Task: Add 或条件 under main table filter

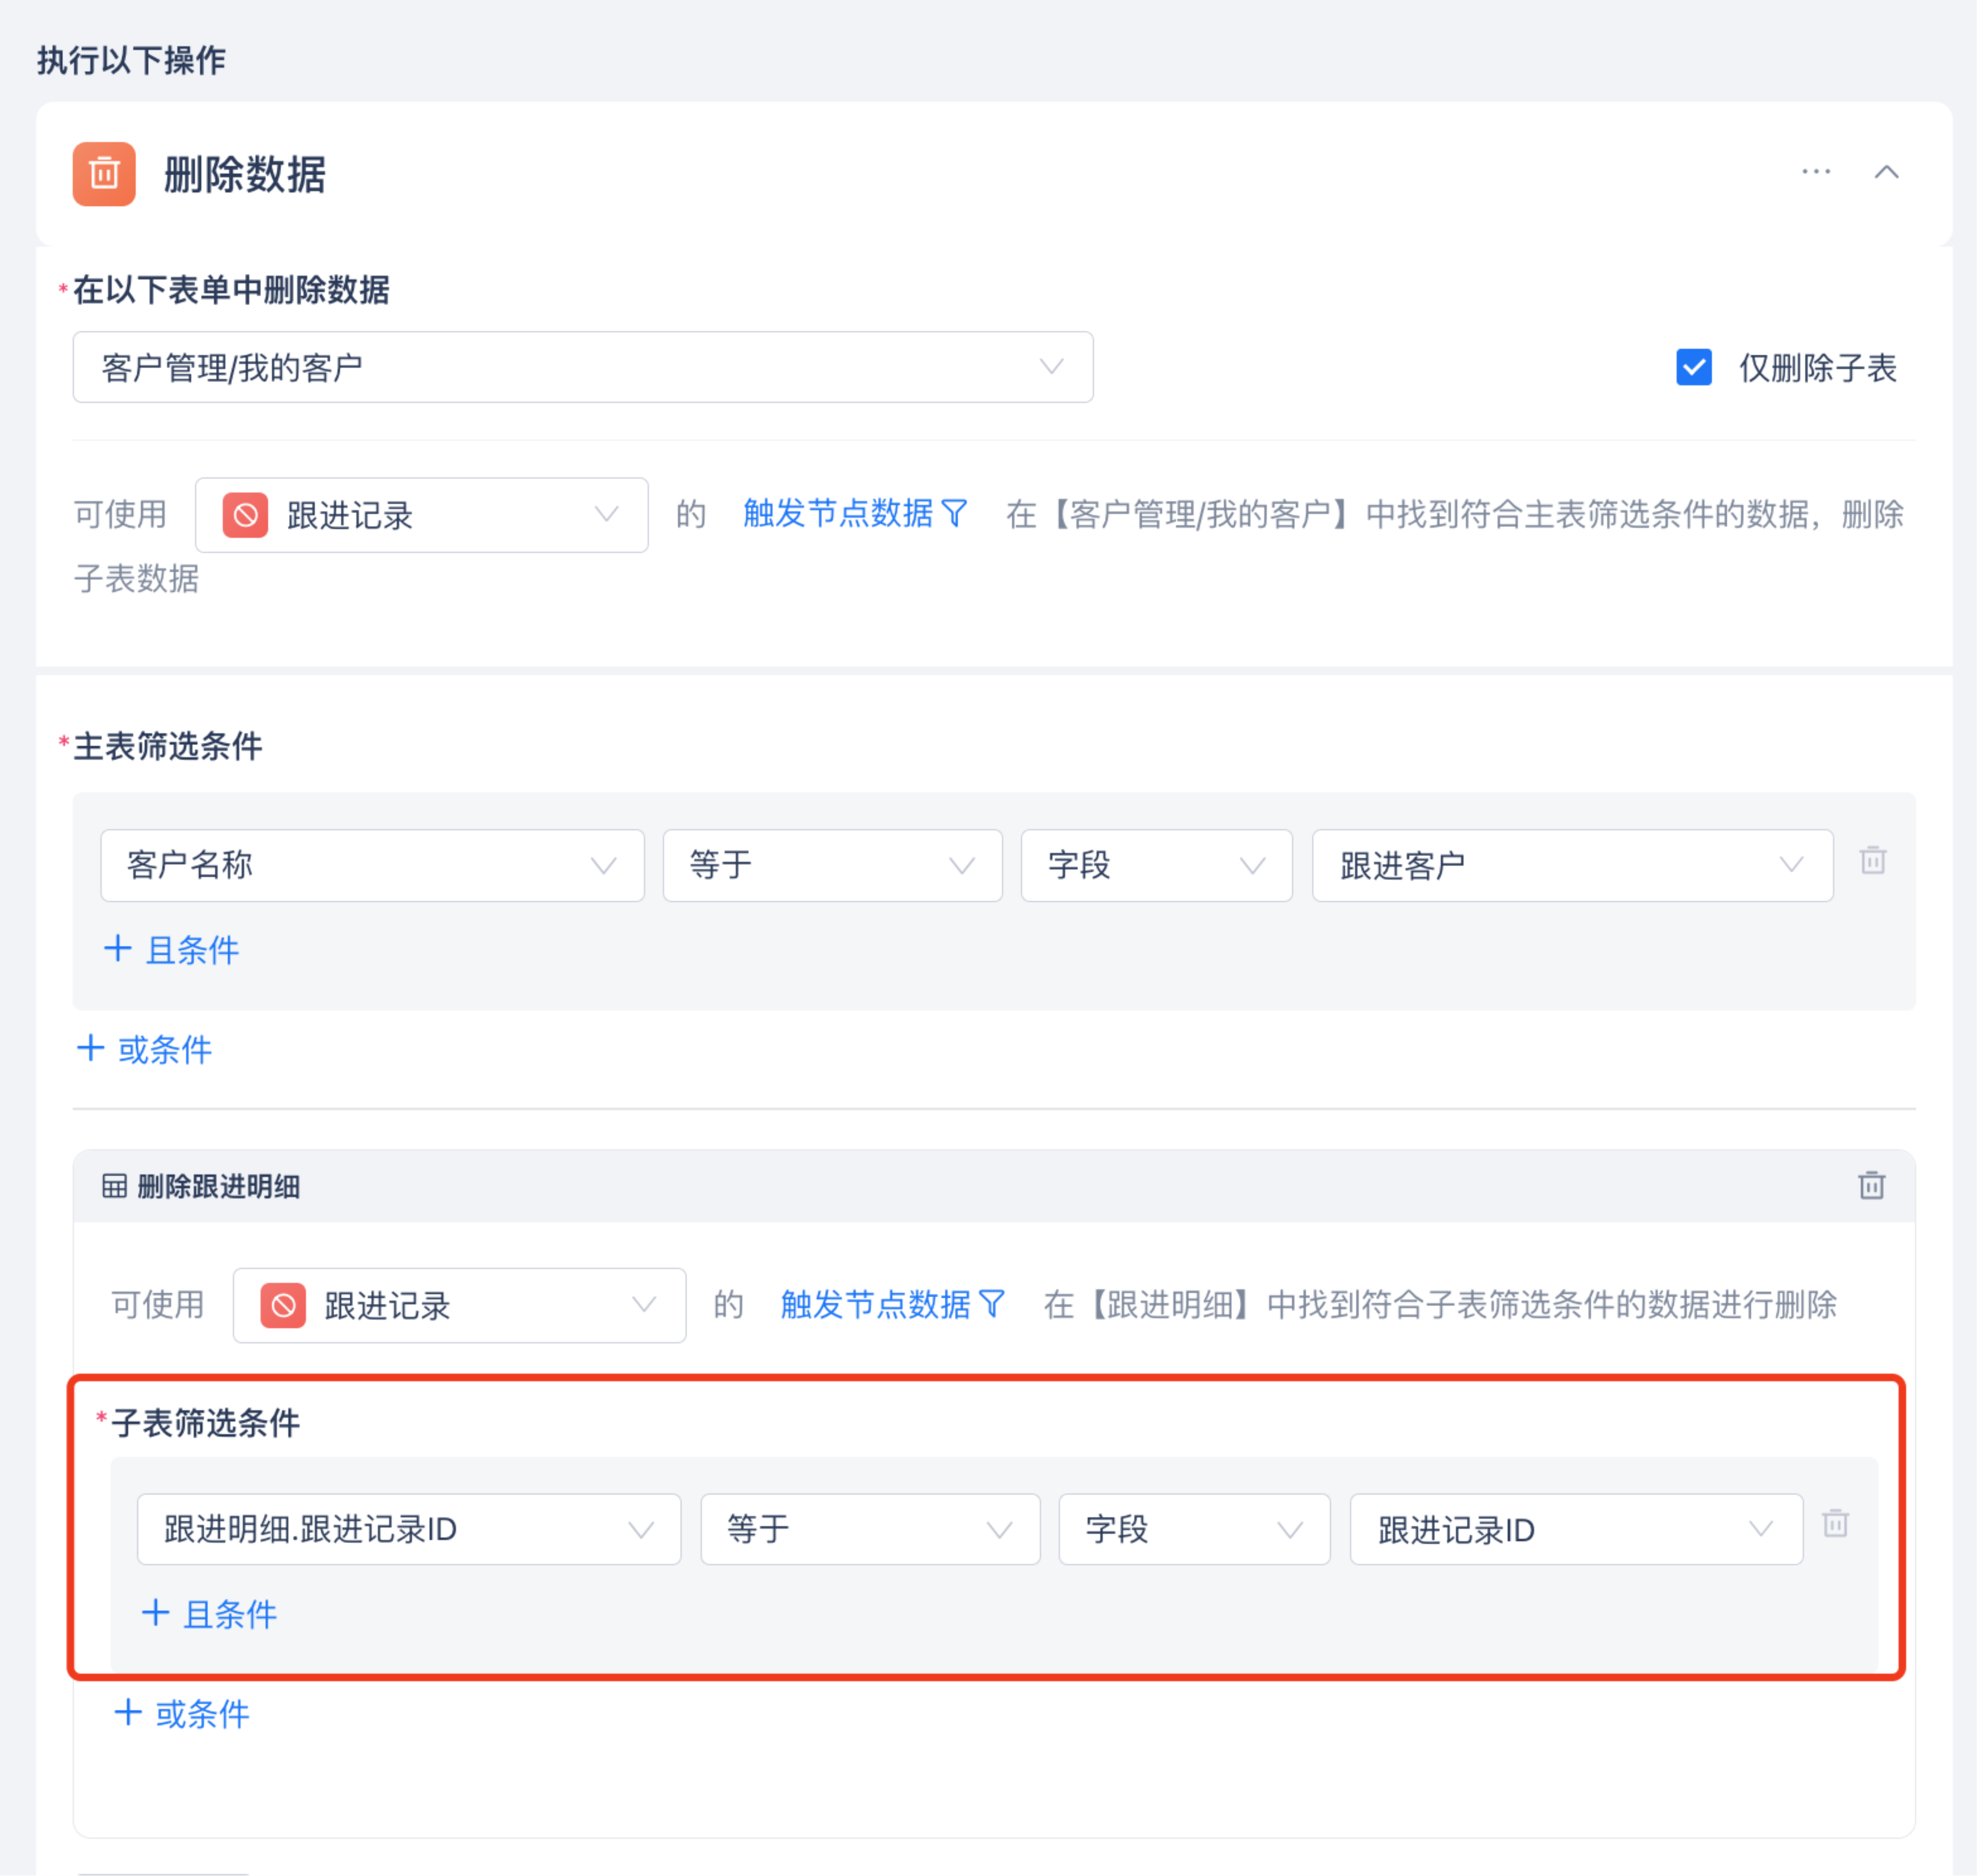Action: [x=145, y=1049]
